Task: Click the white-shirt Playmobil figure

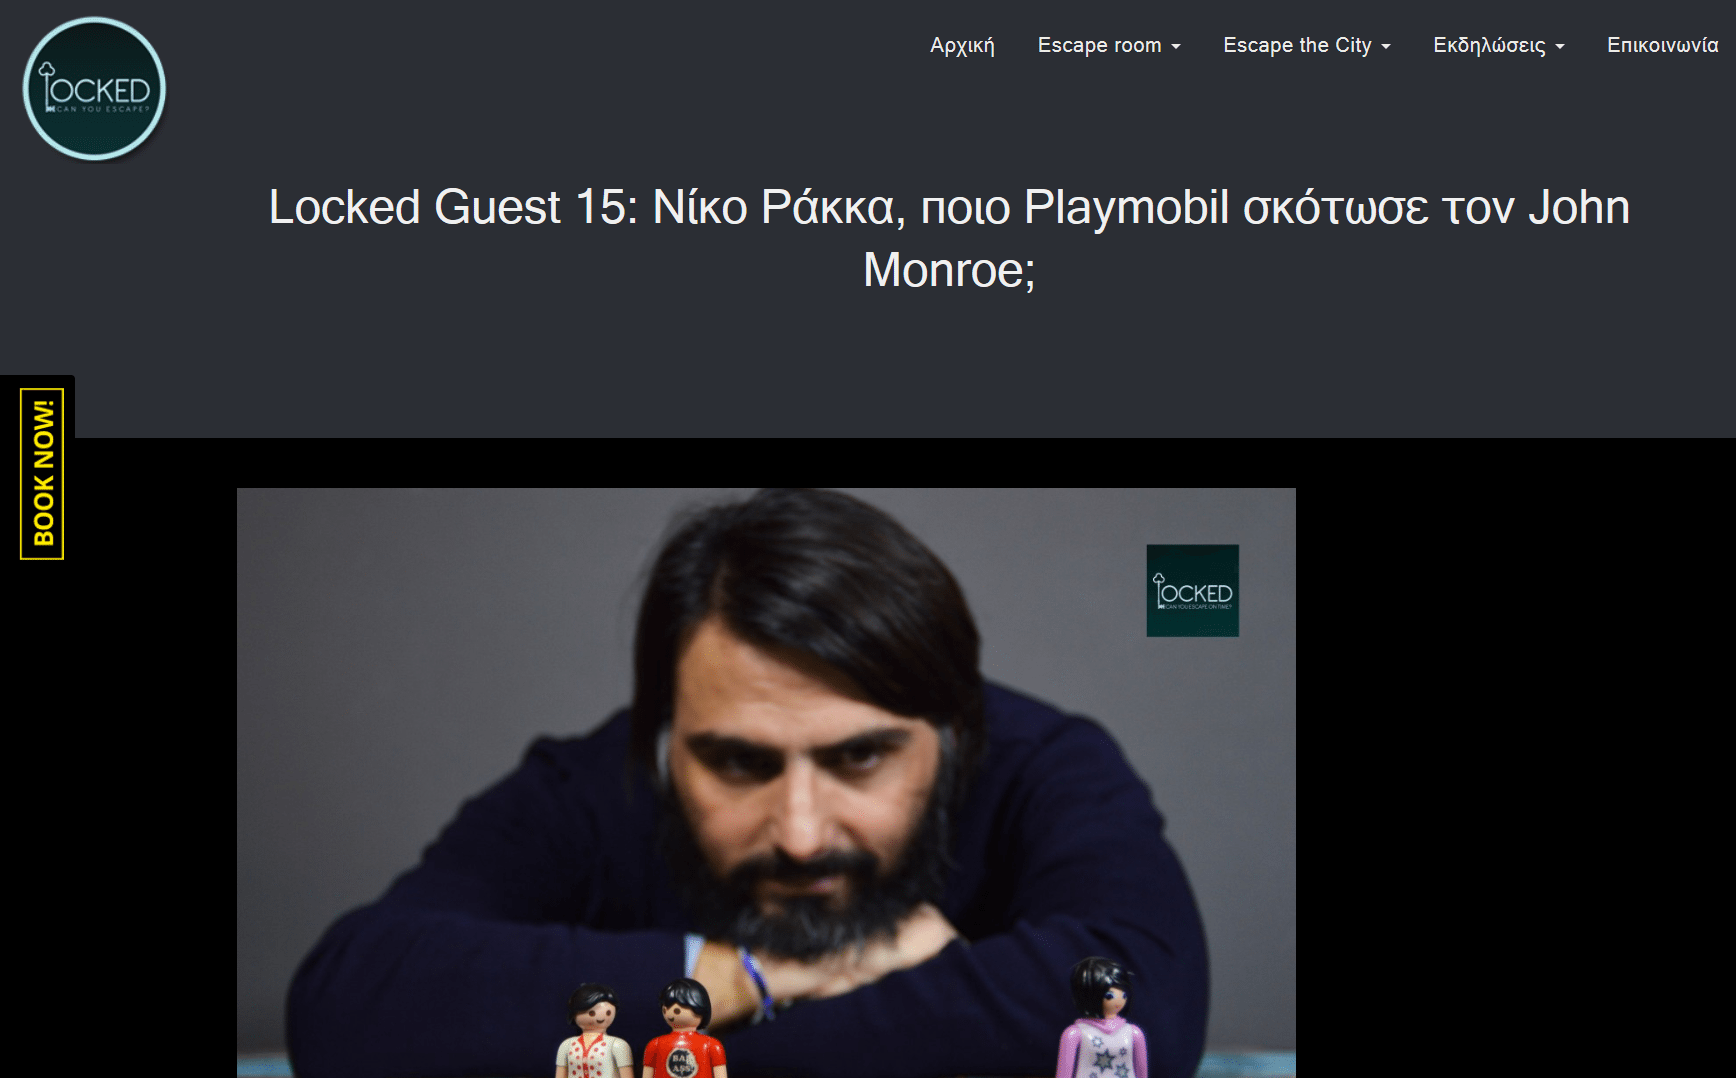Action: [x=594, y=1031]
